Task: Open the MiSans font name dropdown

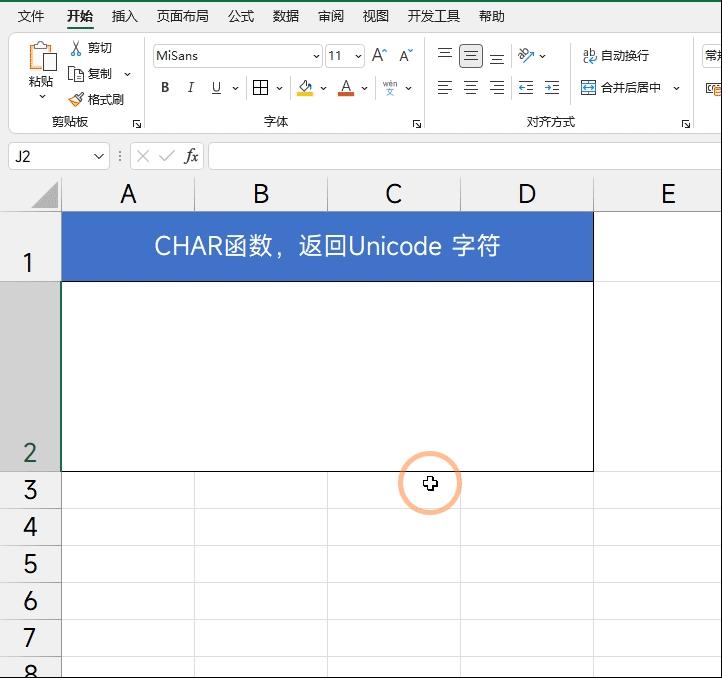Action: tap(316, 56)
